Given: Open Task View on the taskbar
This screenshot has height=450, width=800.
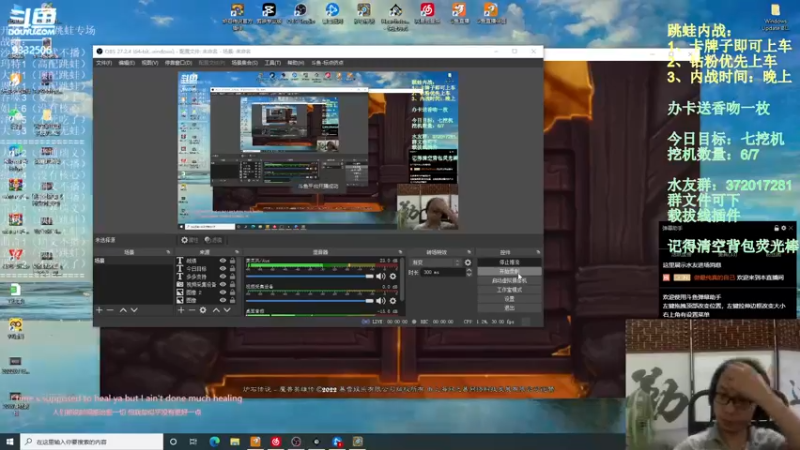Looking at the screenshot, I should (193, 441).
